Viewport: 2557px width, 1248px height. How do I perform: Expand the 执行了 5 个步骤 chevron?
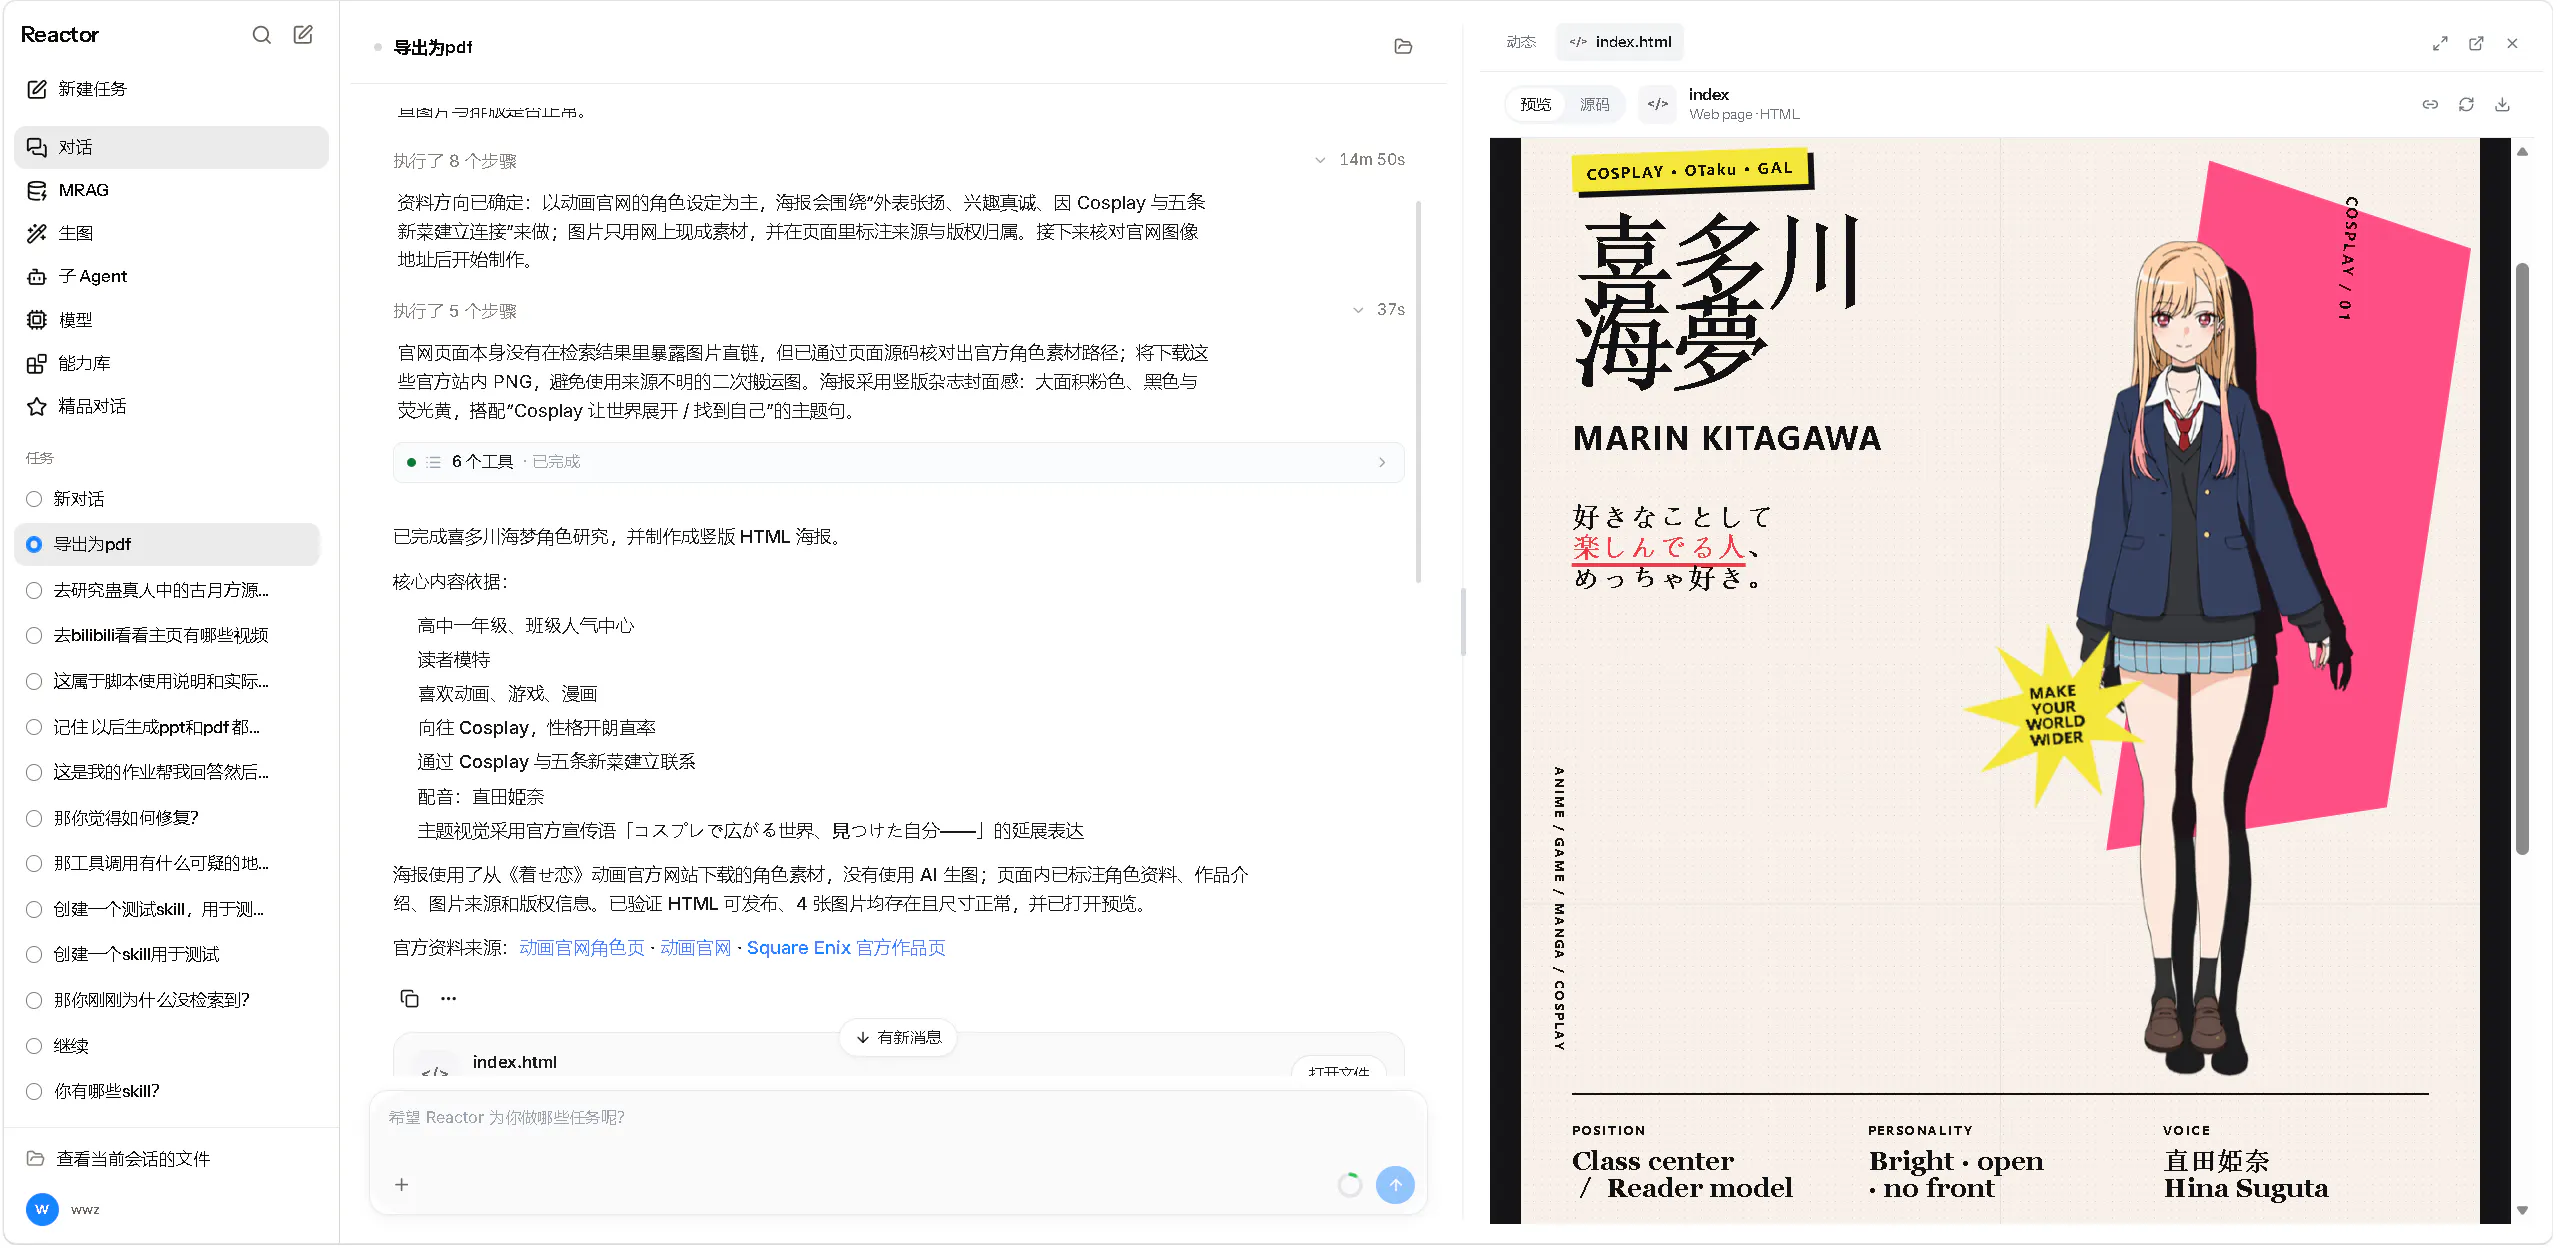coord(1358,310)
